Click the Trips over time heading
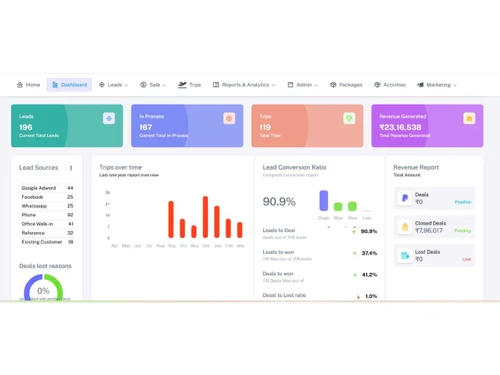 click(x=121, y=167)
